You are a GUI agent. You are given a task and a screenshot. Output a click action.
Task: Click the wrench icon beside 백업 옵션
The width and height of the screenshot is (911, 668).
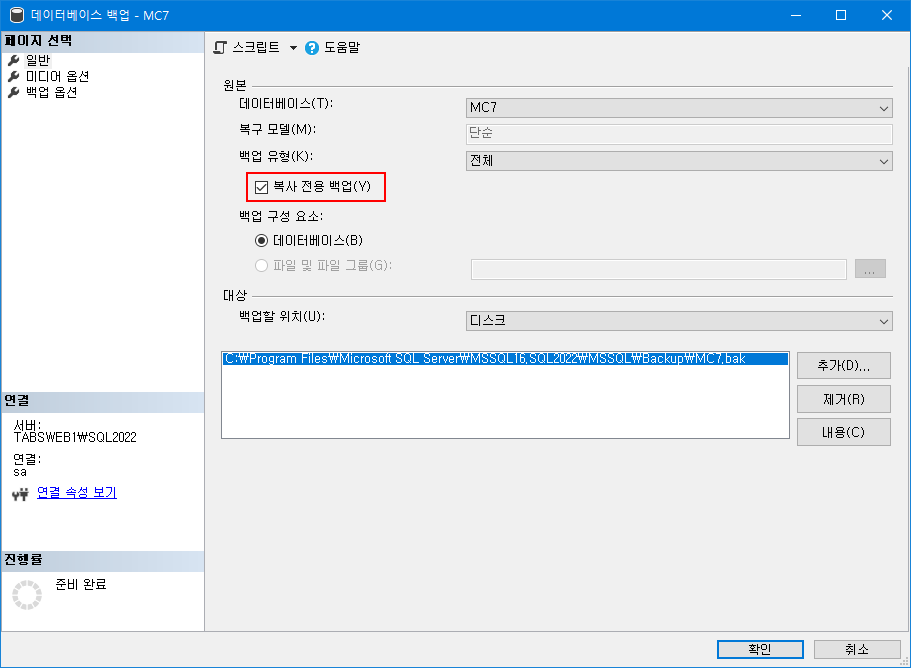pyautogui.click(x=14, y=92)
